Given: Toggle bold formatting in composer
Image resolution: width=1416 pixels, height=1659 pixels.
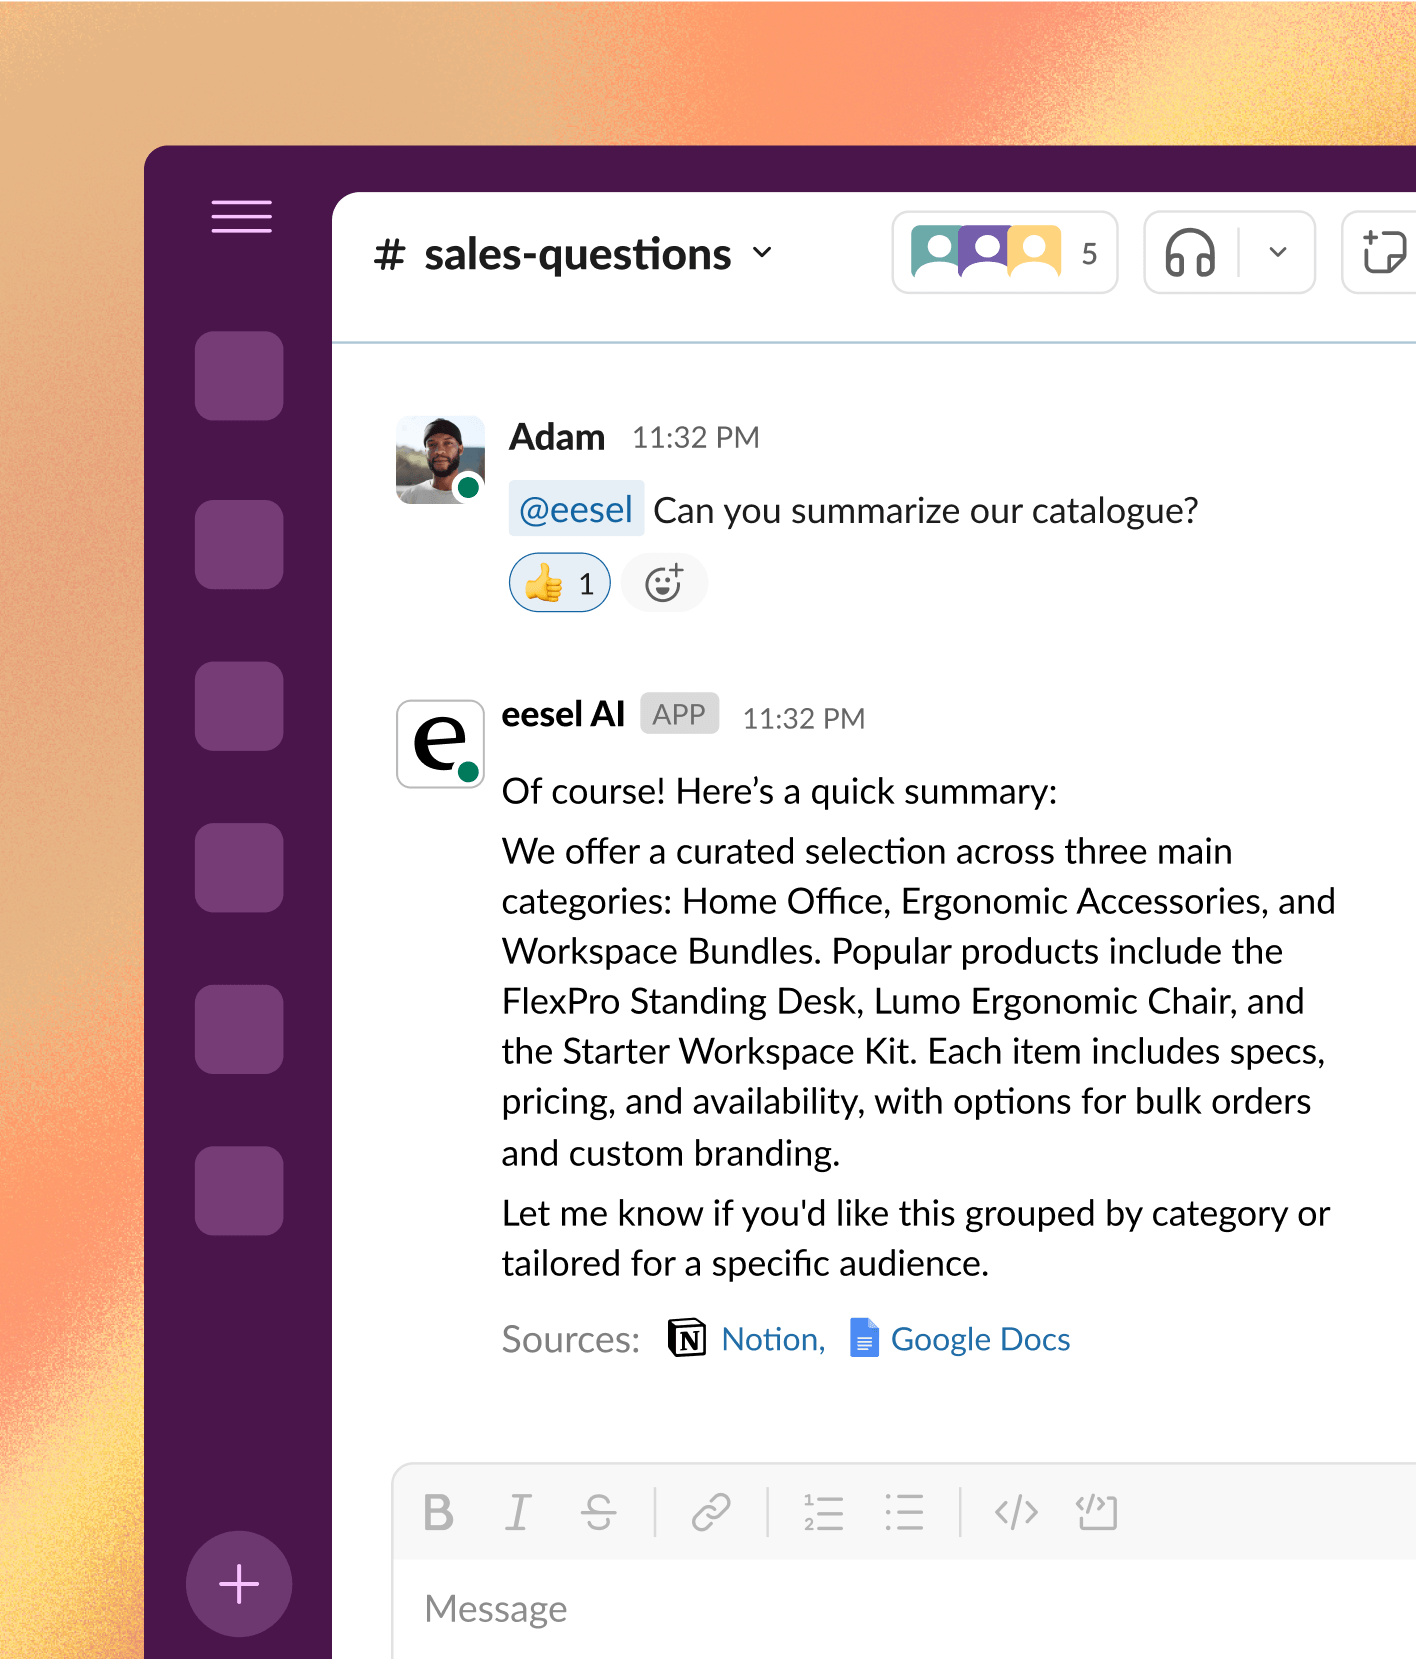Looking at the screenshot, I should (x=438, y=1512).
